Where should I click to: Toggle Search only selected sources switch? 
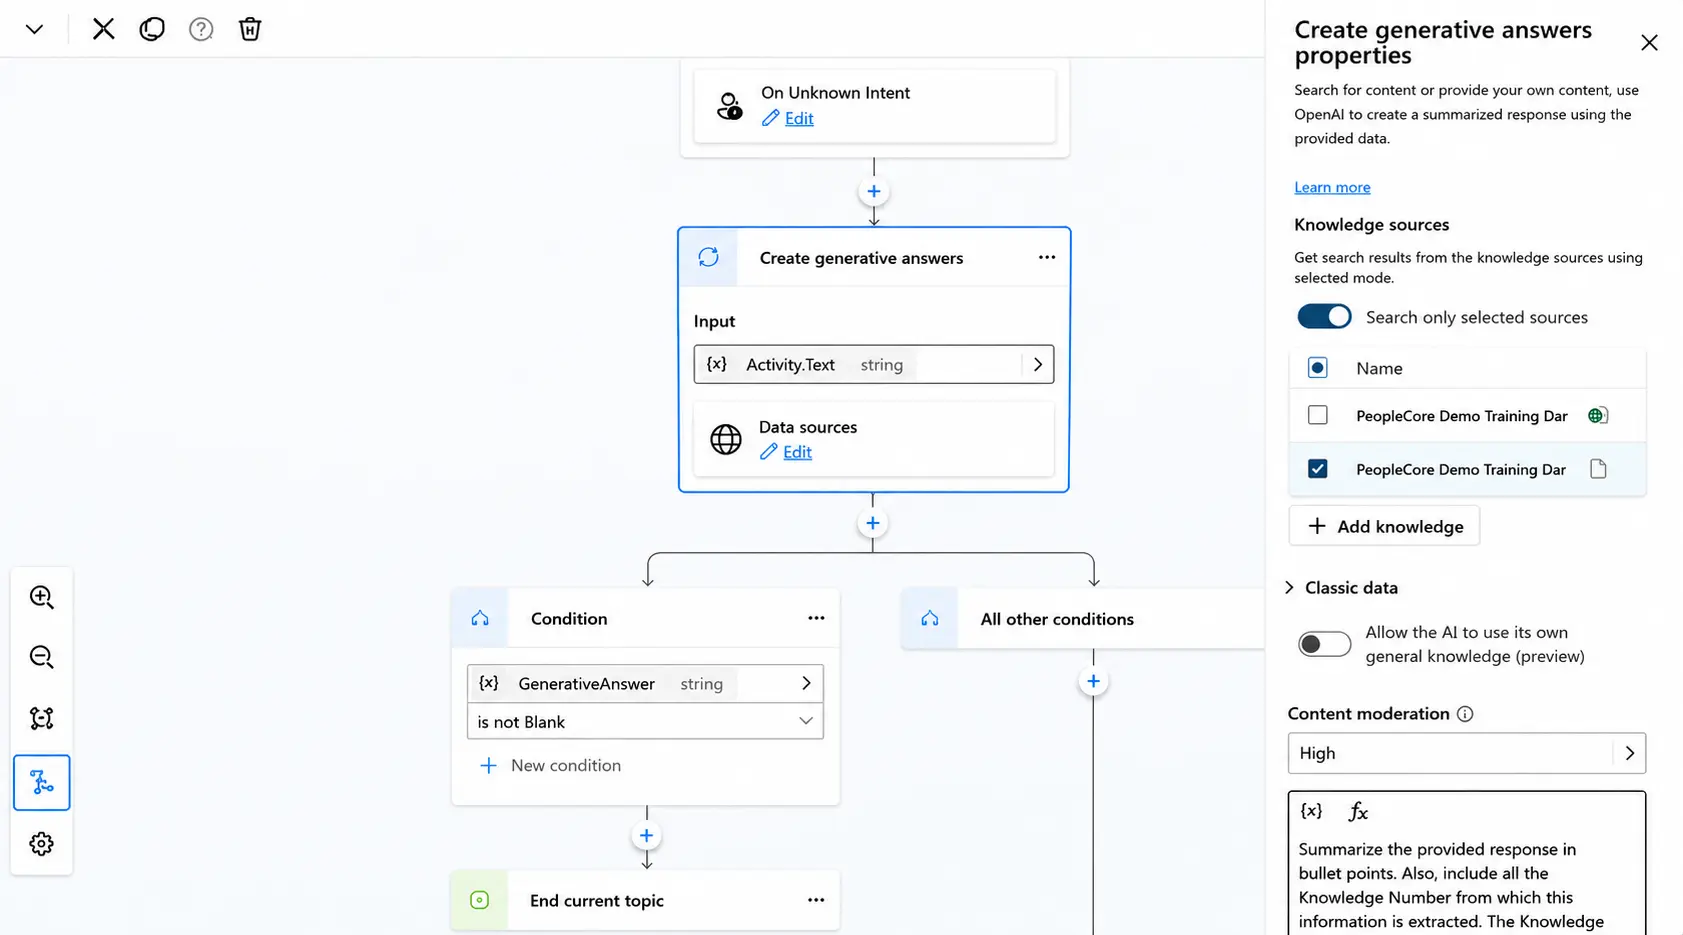coord(1324,317)
